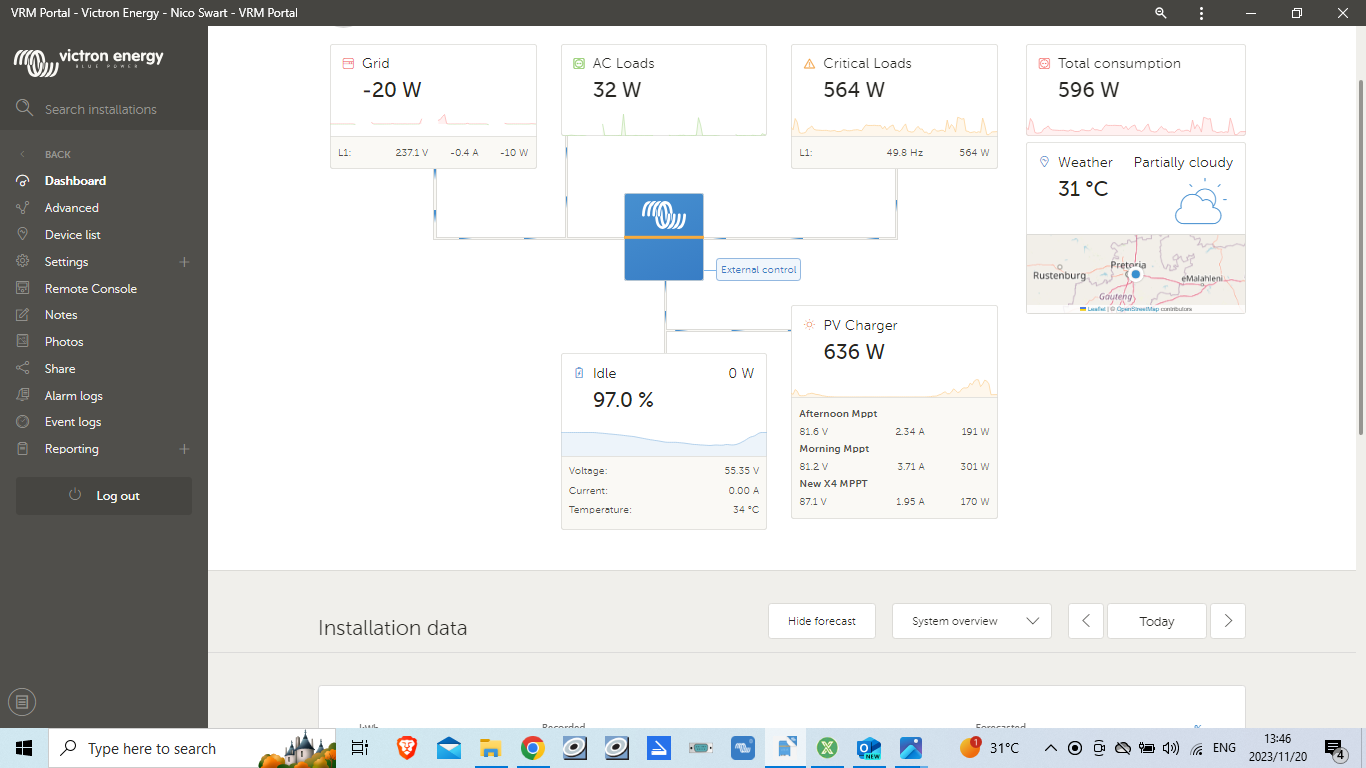Click the External control label
1366x768 pixels.
pos(759,270)
